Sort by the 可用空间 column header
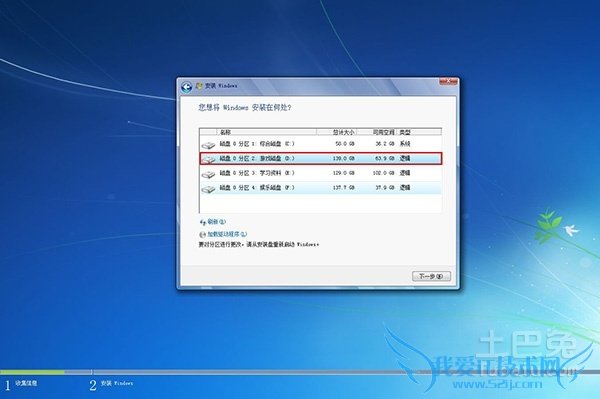 (377, 132)
